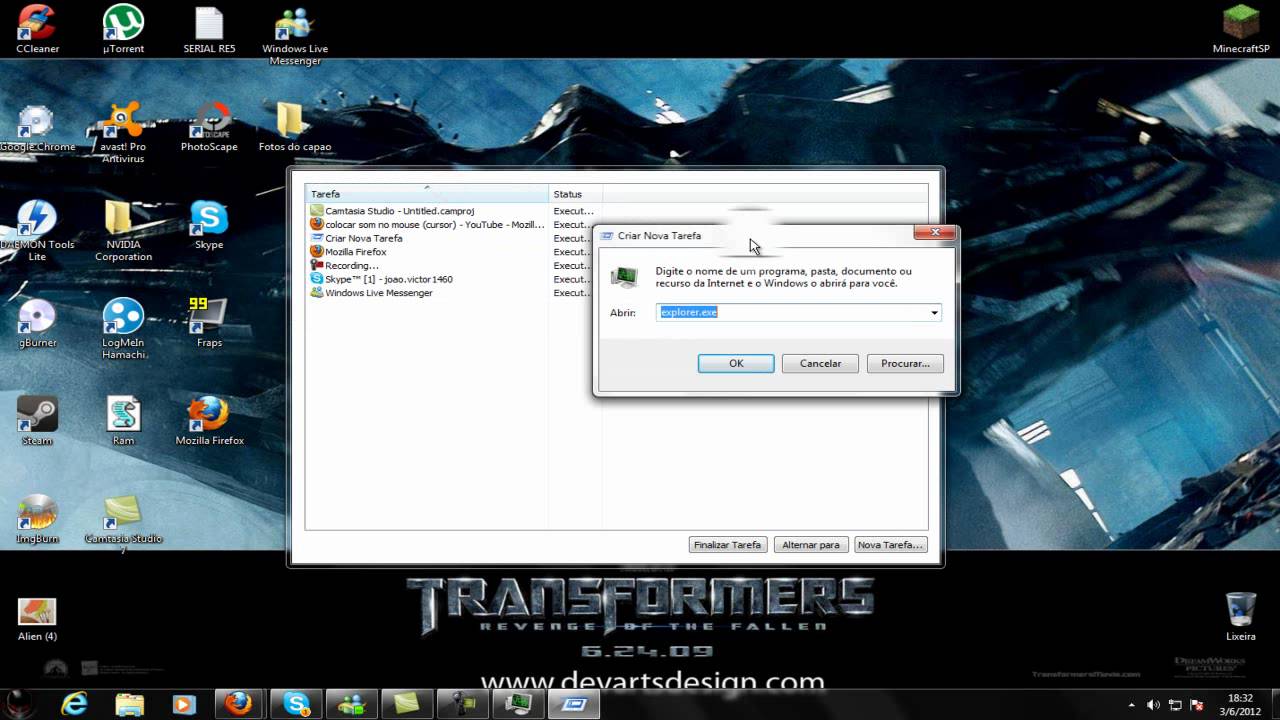Viewport: 1280px width, 720px height.
Task: Switch to Camtasia Studio taskbar button
Action: pos(408,704)
